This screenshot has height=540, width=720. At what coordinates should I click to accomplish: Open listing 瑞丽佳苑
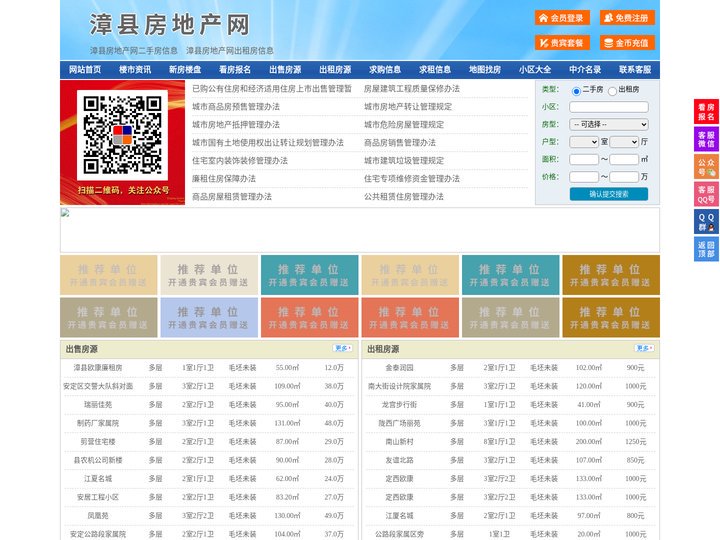(x=98, y=405)
